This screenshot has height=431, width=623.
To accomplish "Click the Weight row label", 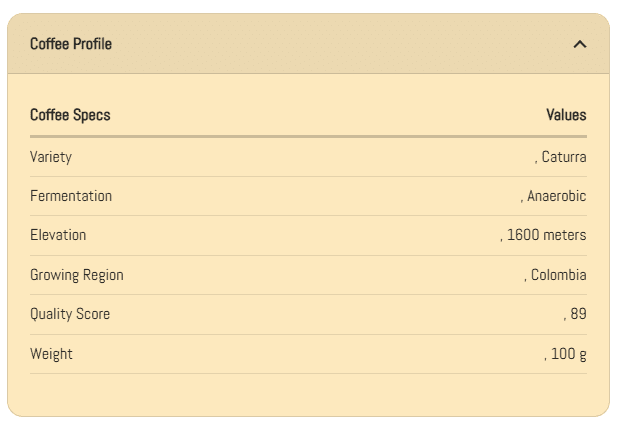I will (51, 354).
